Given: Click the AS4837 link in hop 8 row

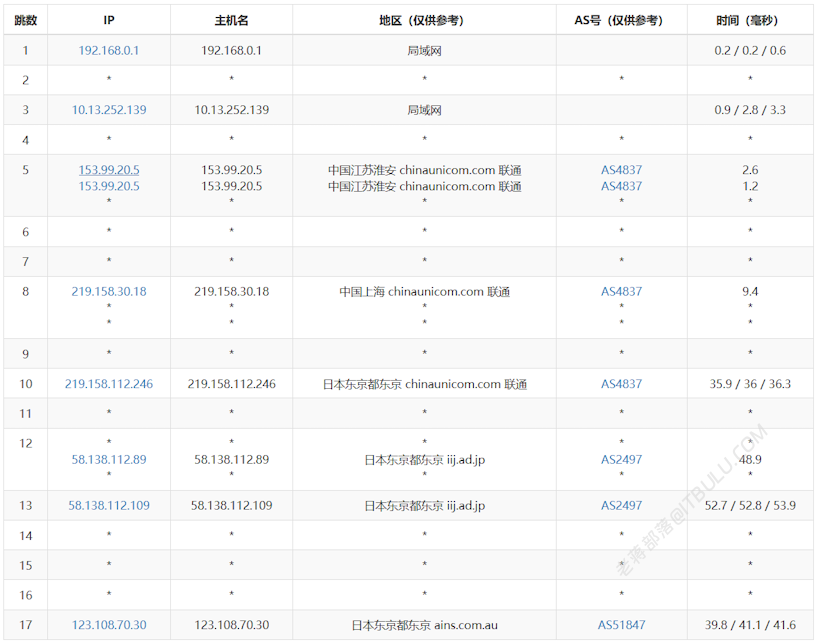Looking at the screenshot, I should pos(621,291).
